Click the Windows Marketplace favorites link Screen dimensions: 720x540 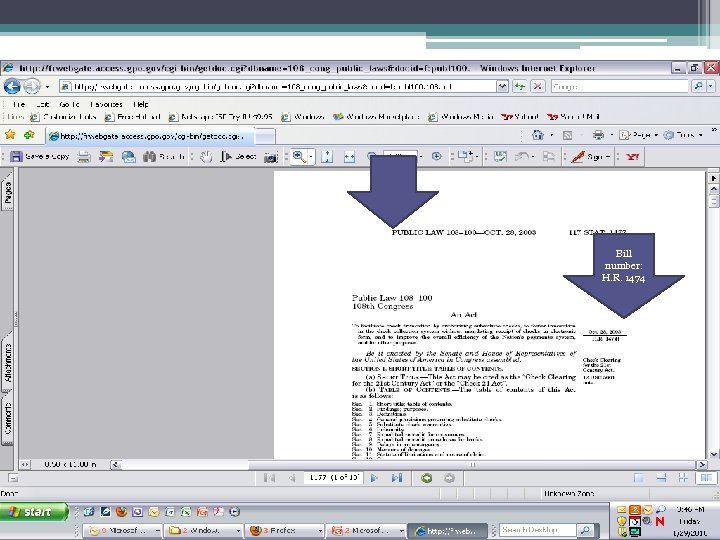pos(376,117)
